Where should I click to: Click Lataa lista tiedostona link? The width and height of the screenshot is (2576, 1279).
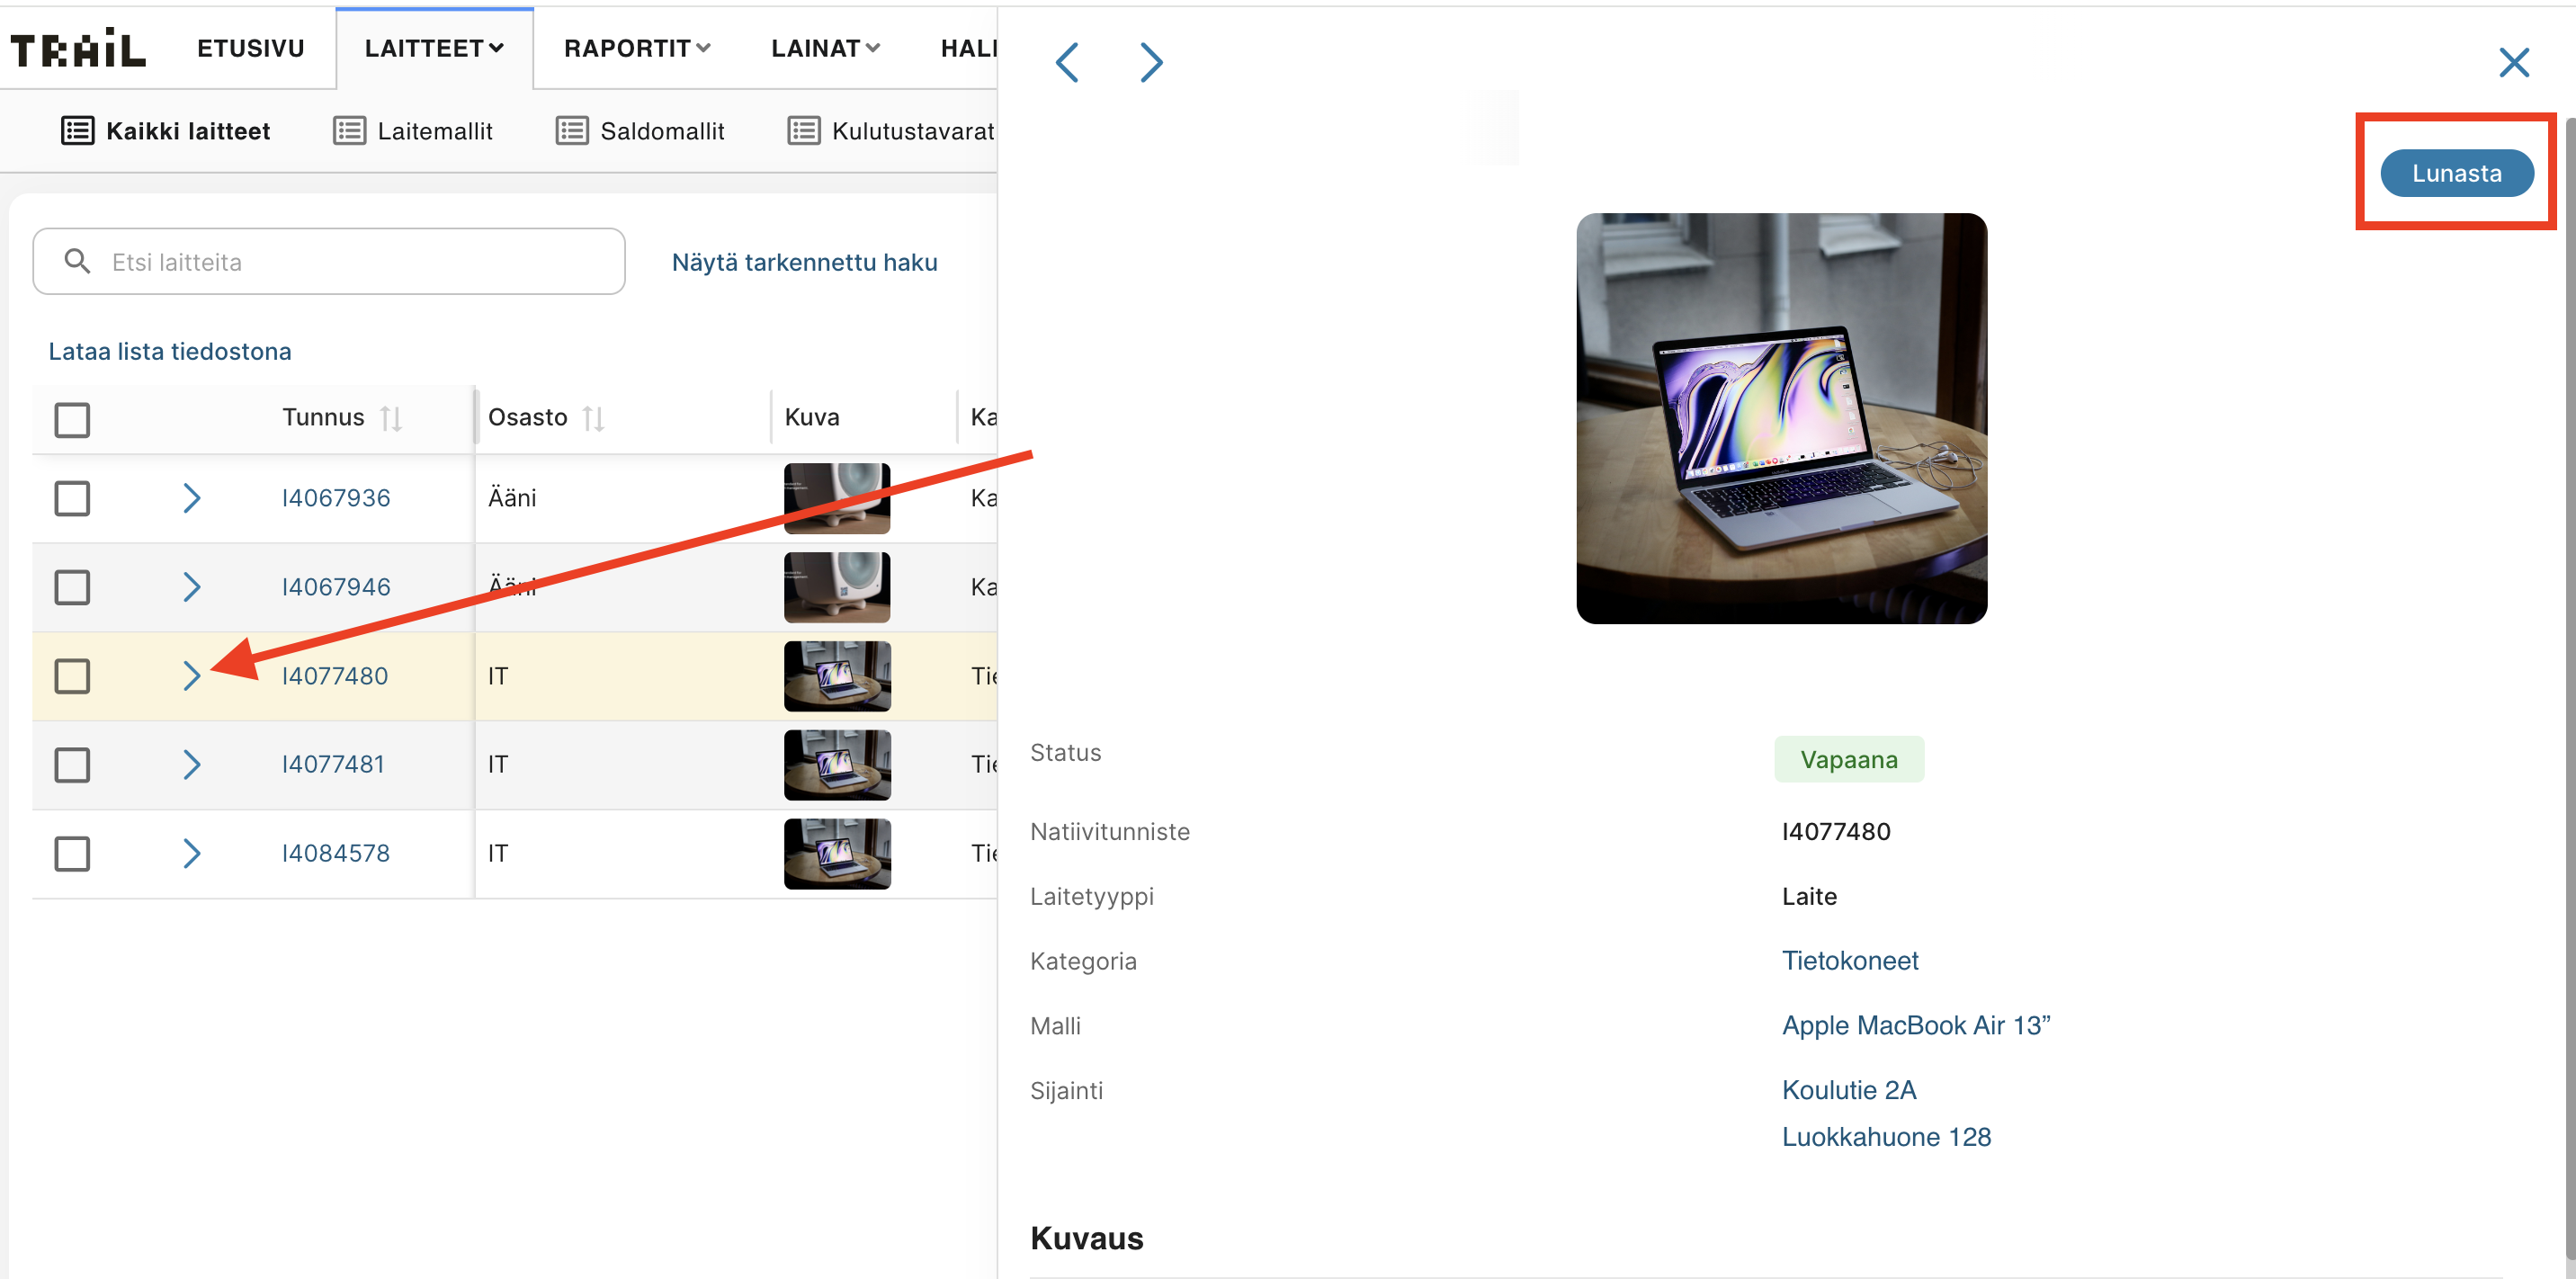pyautogui.click(x=170, y=351)
